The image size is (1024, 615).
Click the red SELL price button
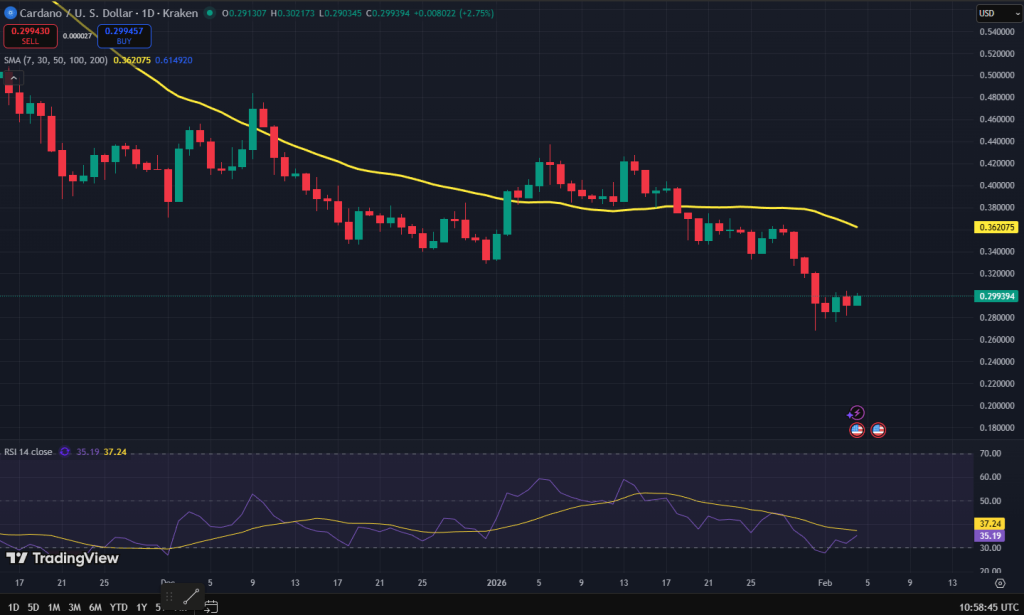(x=31, y=36)
